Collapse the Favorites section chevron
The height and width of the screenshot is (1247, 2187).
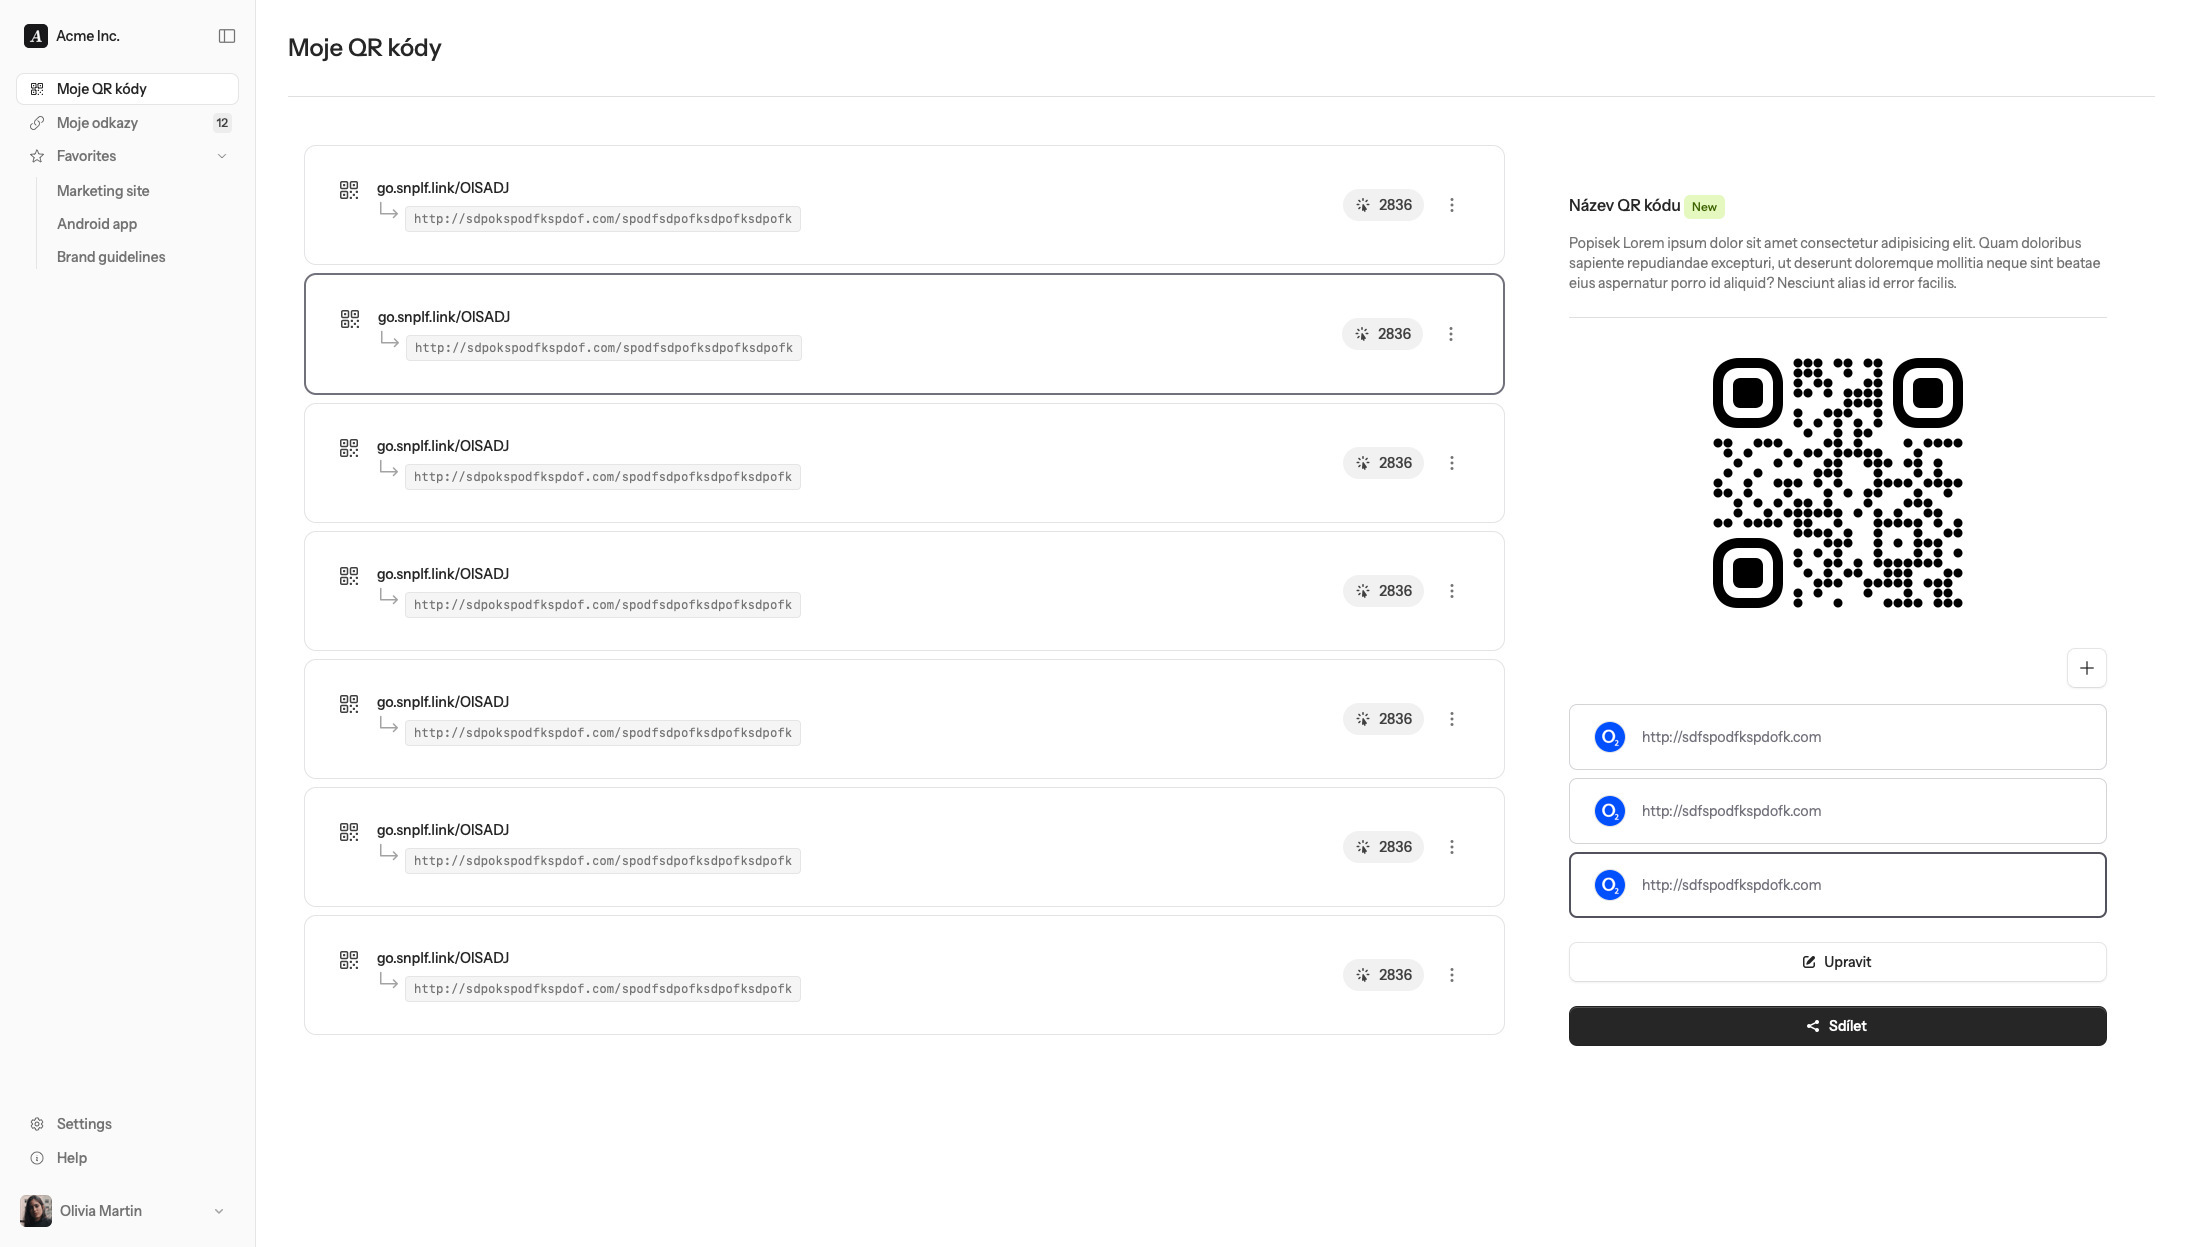(222, 156)
